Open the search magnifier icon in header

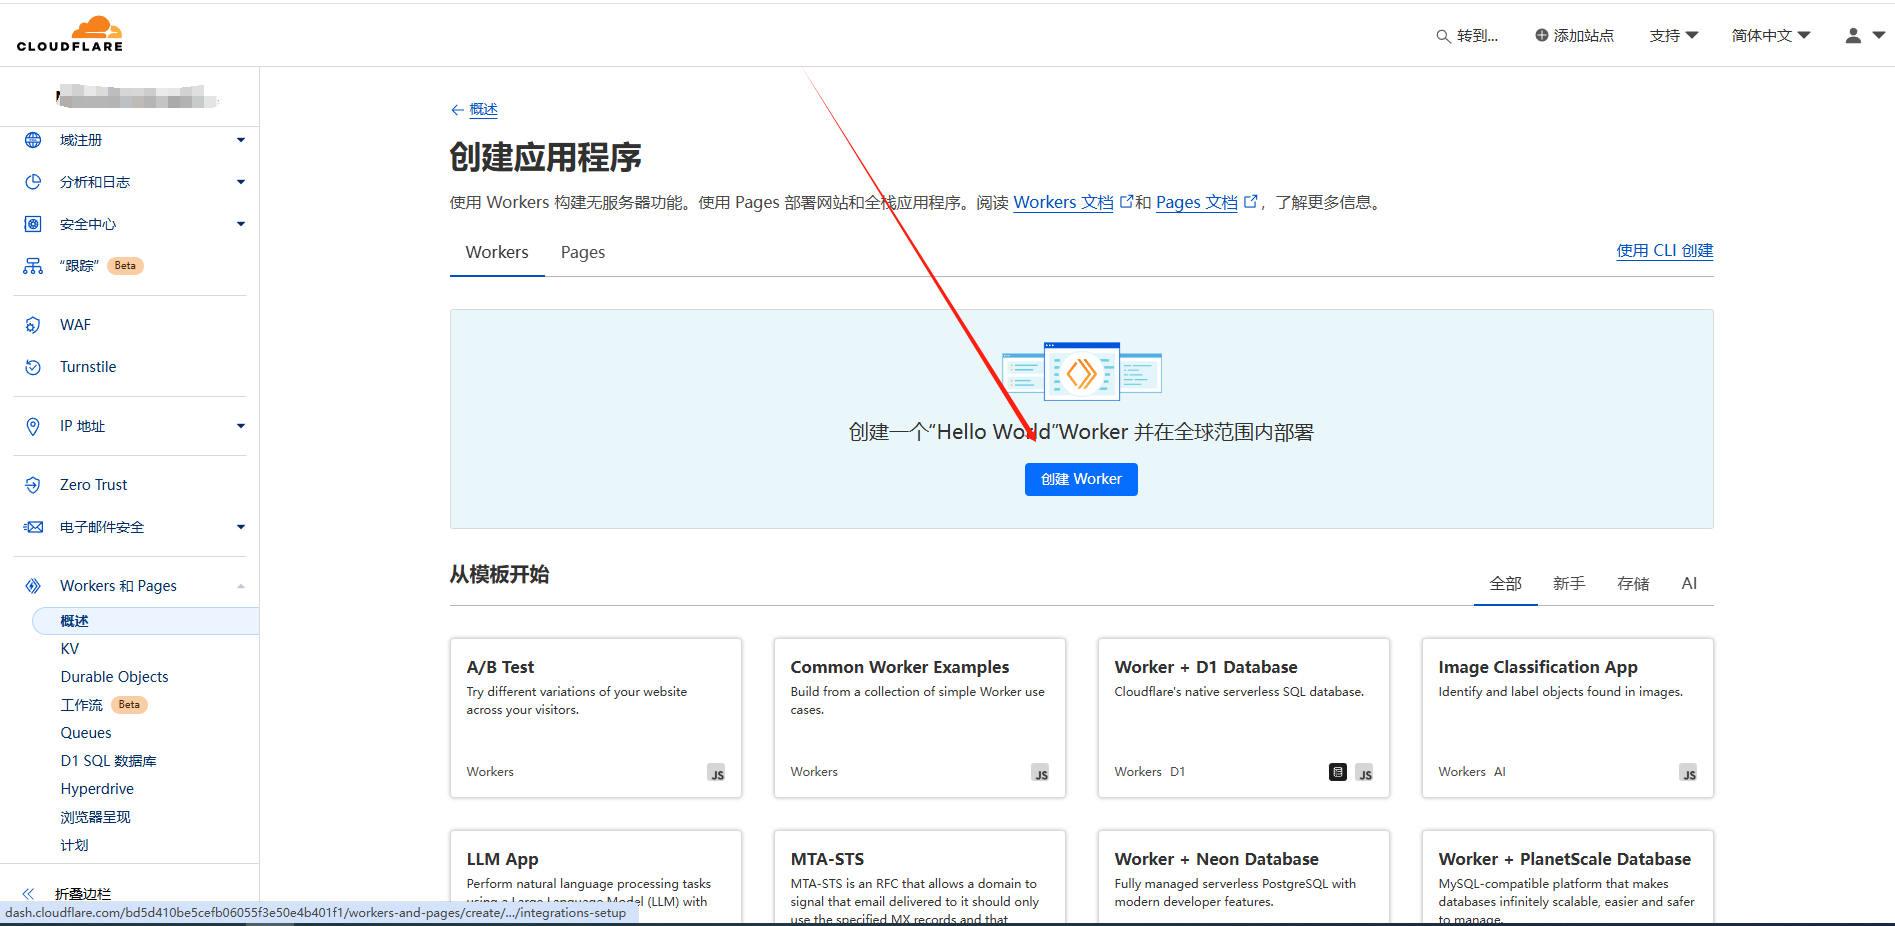click(x=1443, y=36)
